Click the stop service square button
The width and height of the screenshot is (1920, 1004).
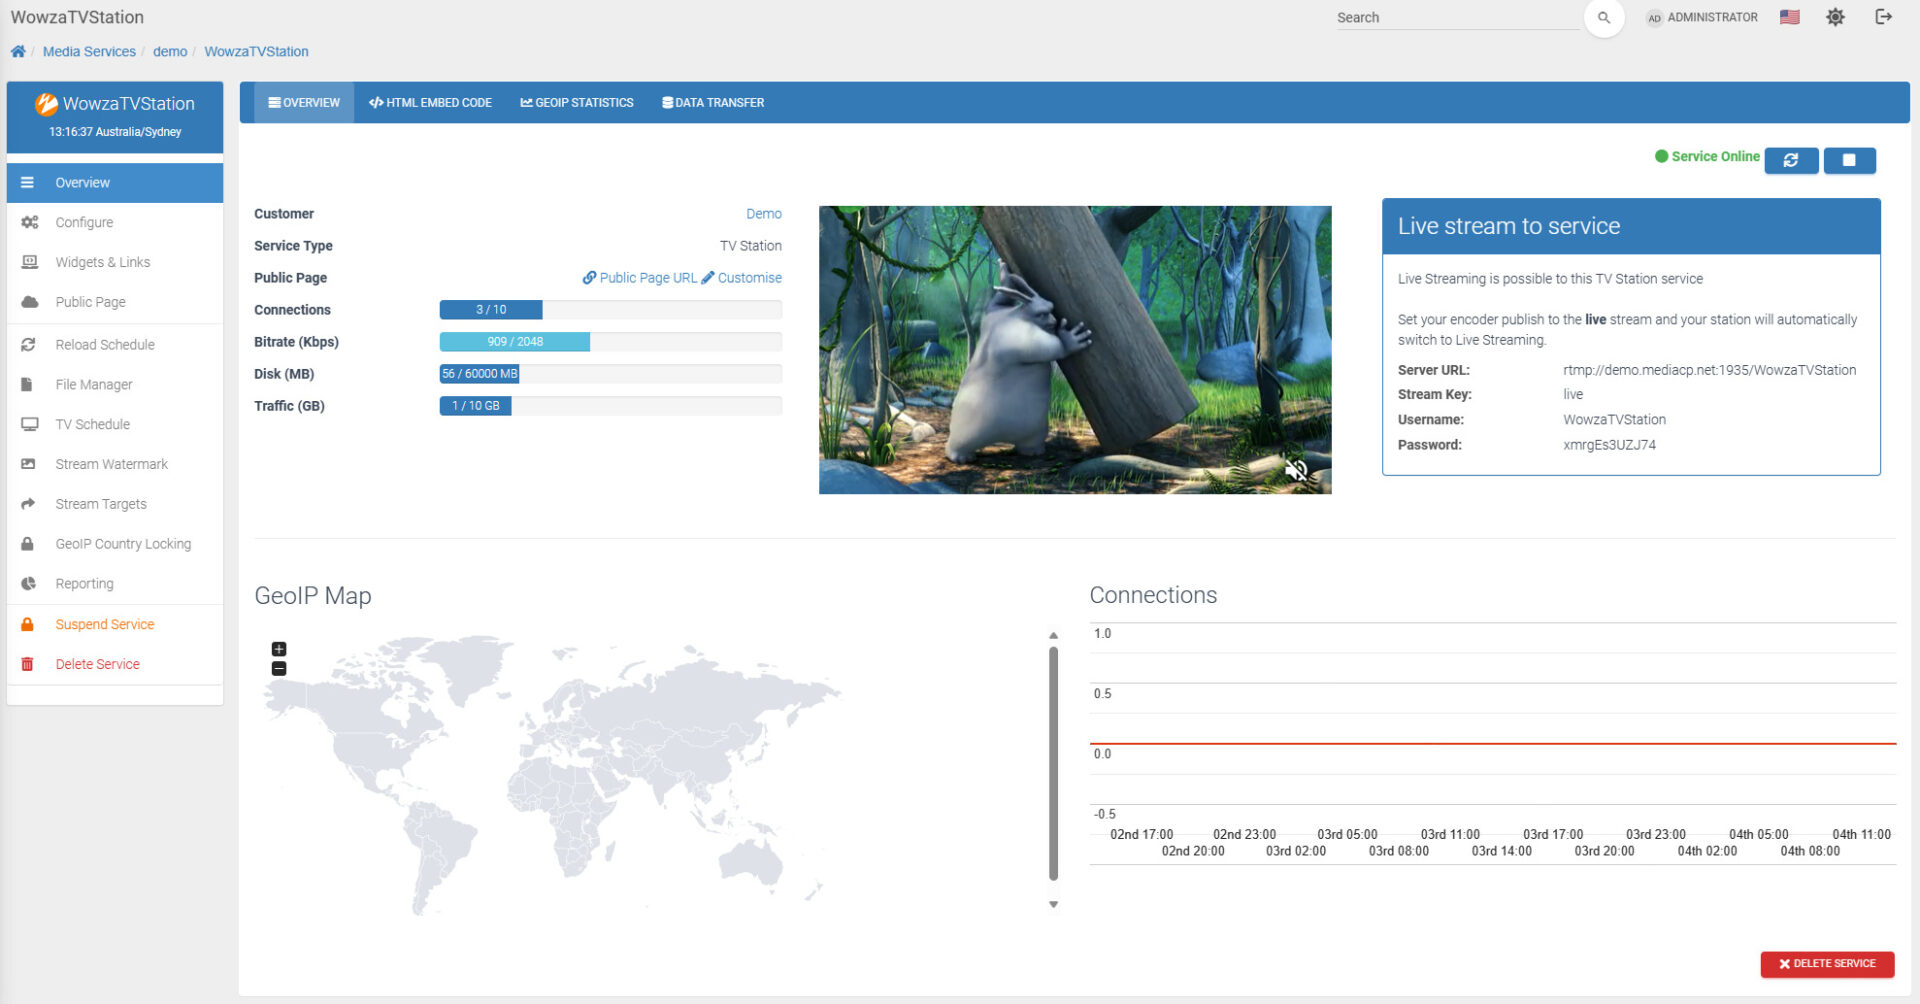pos(1849,160)
